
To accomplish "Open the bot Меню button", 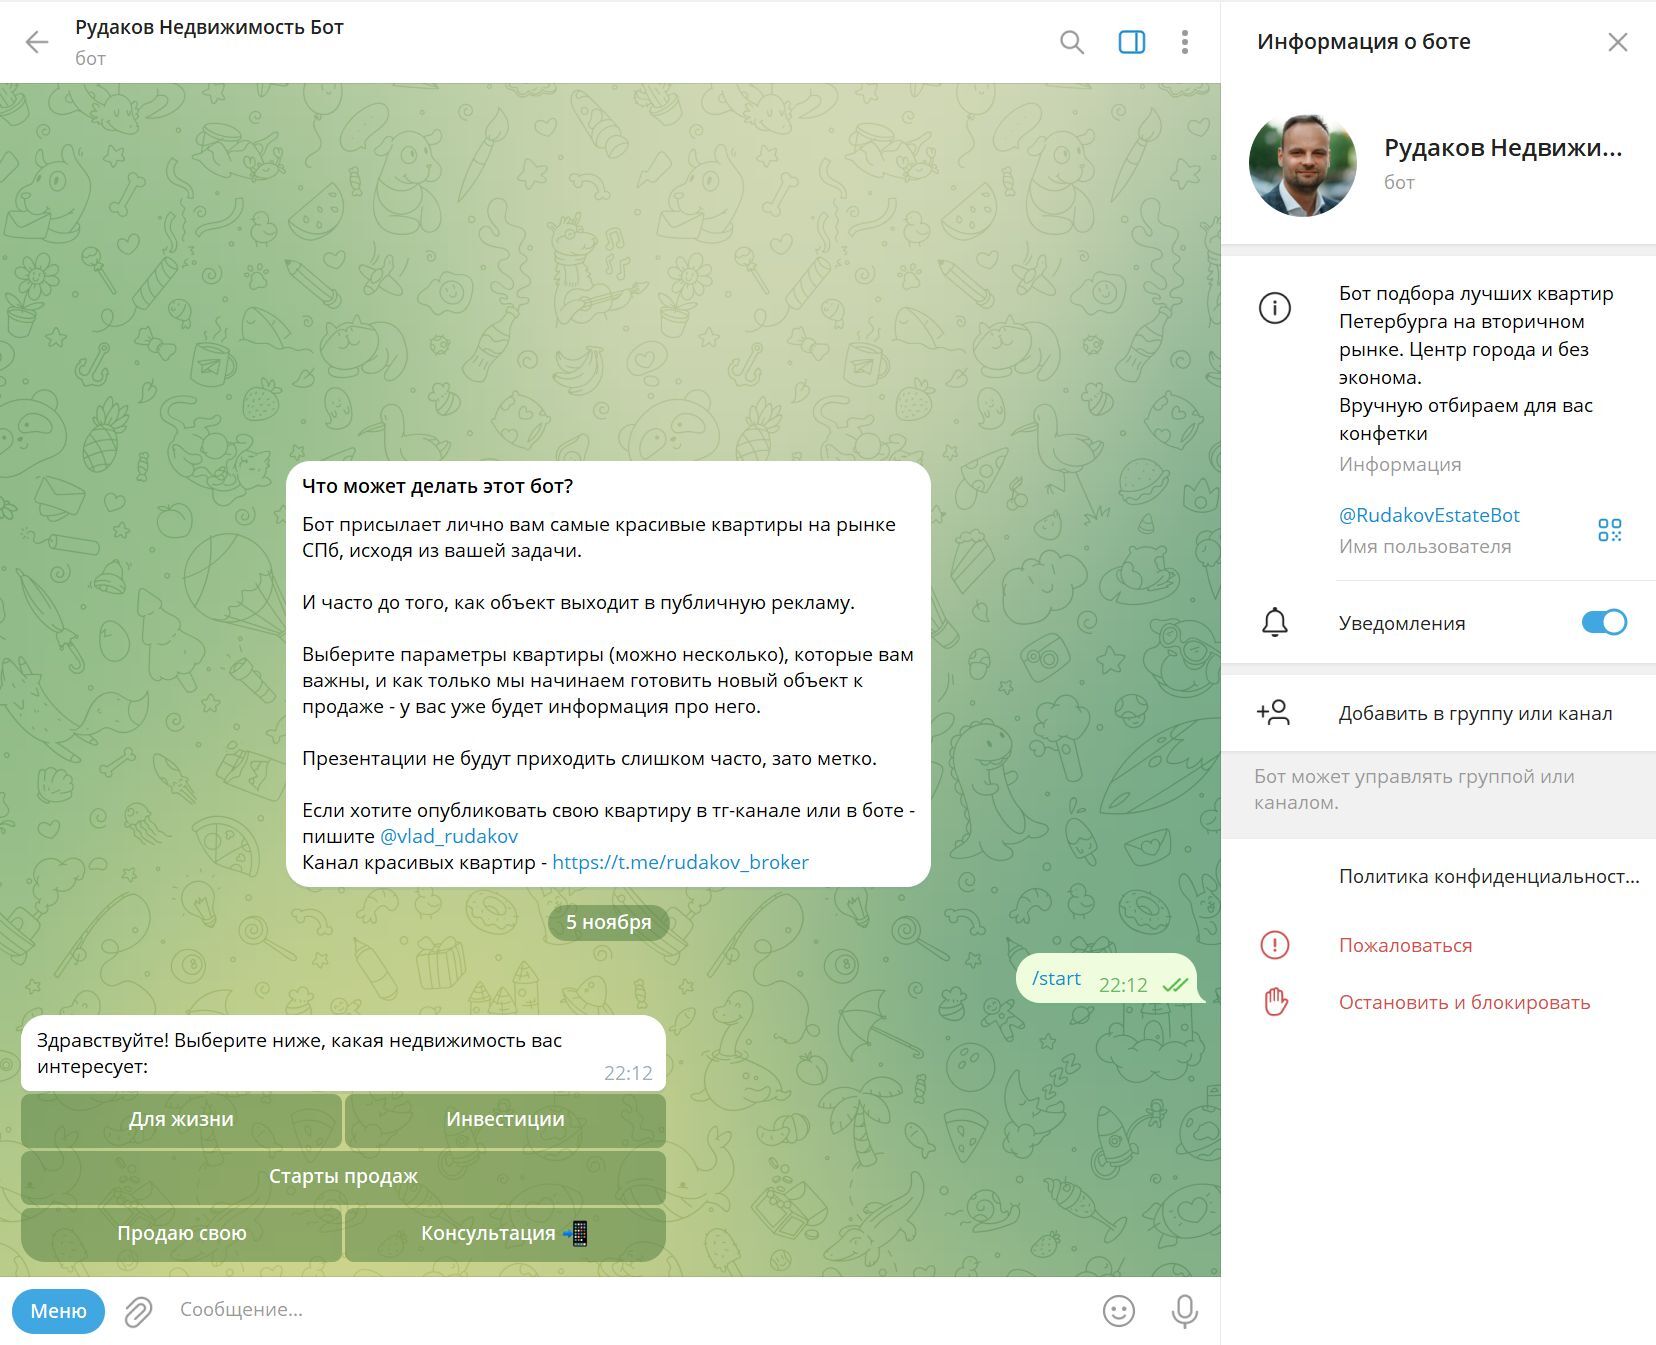I will (x=59, y=1311).
